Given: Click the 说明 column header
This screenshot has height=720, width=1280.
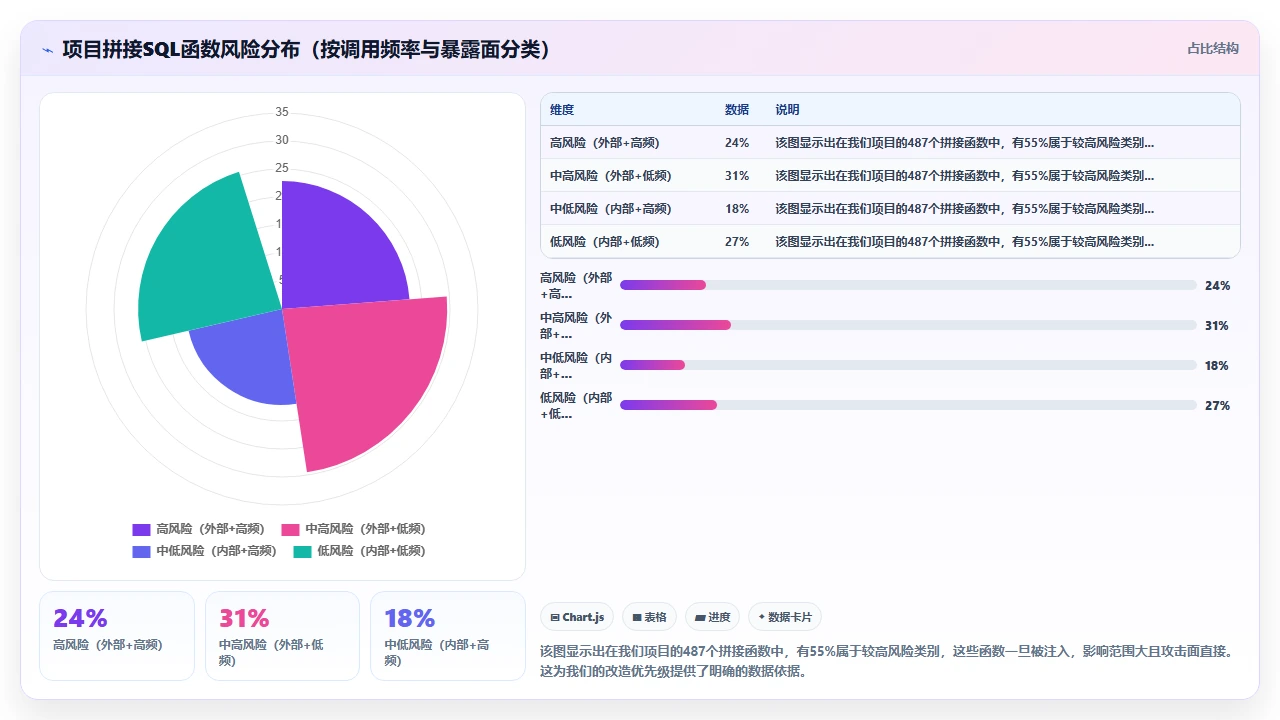Looking at the screenshot, I should (787, 110).
